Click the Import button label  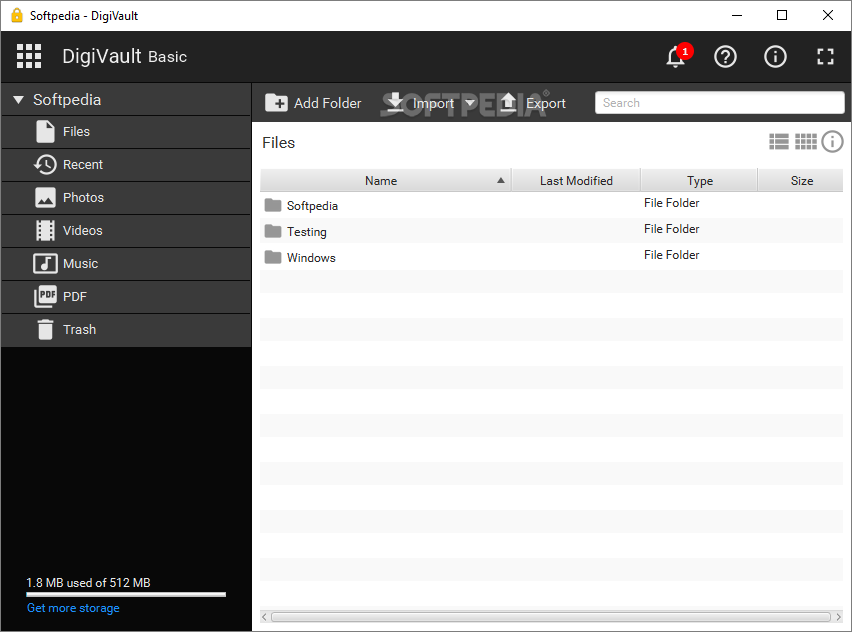click(x=433, y=103)
